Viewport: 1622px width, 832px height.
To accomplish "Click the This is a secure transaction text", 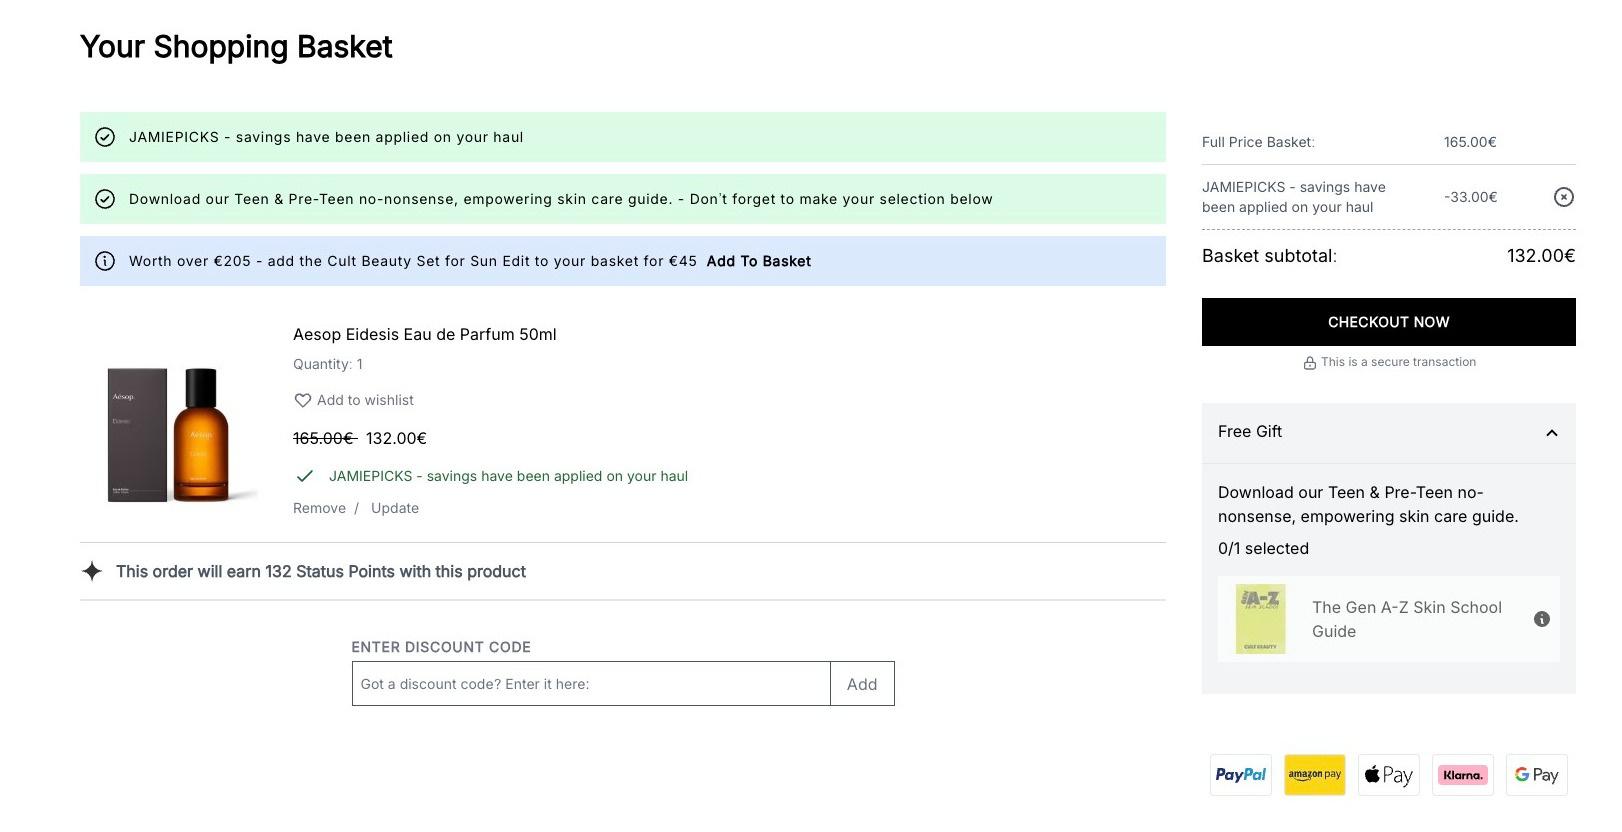I will pyautogui.click(x=1398, y=362).
